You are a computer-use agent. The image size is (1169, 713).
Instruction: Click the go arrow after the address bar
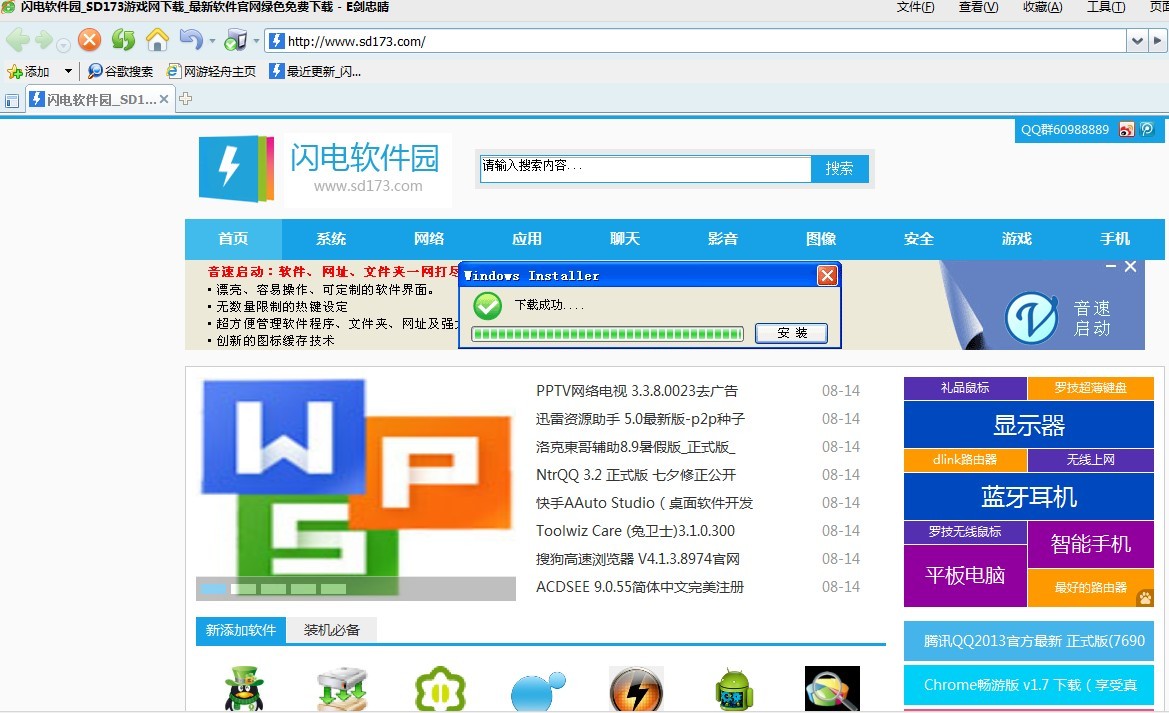click(x=1157, y=41)
